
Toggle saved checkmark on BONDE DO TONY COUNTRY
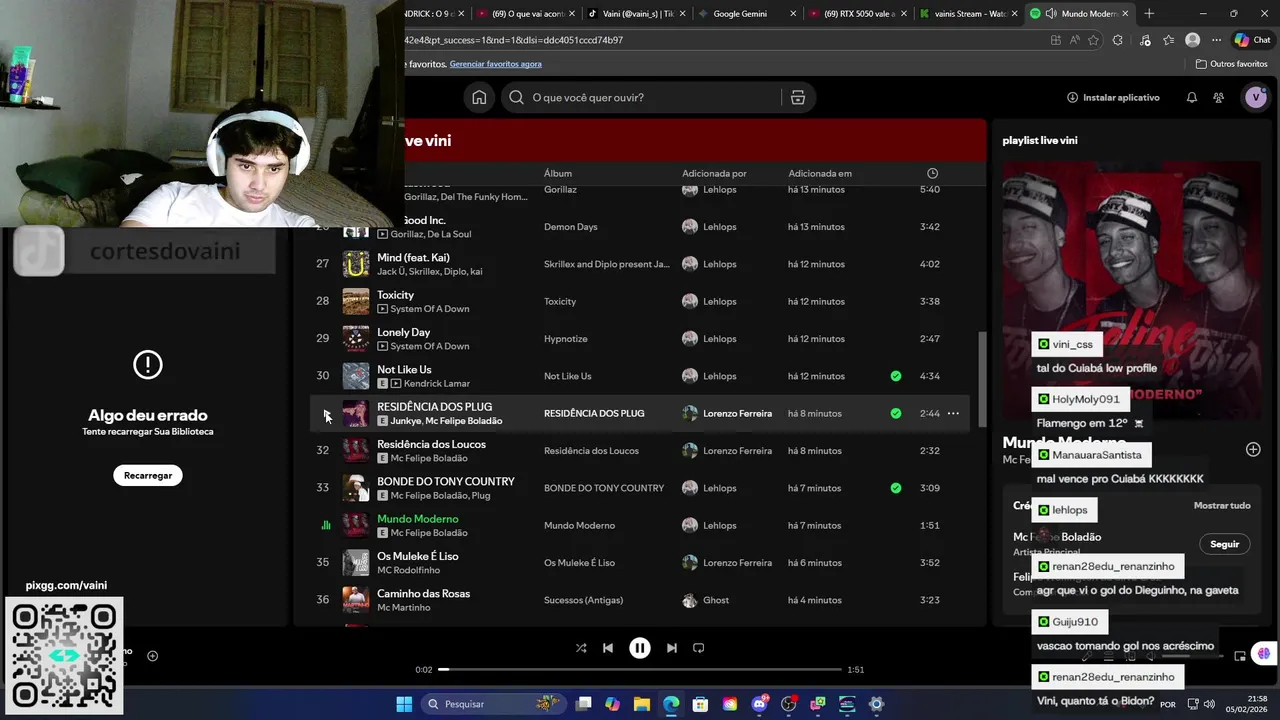(x=896, y=488)
